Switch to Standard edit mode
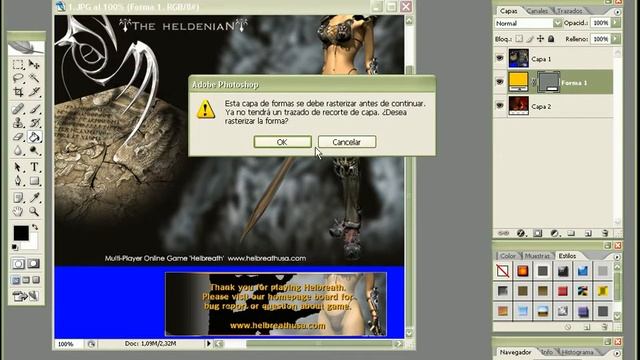Viewport: 640px width, 360px height. (18, 264)
